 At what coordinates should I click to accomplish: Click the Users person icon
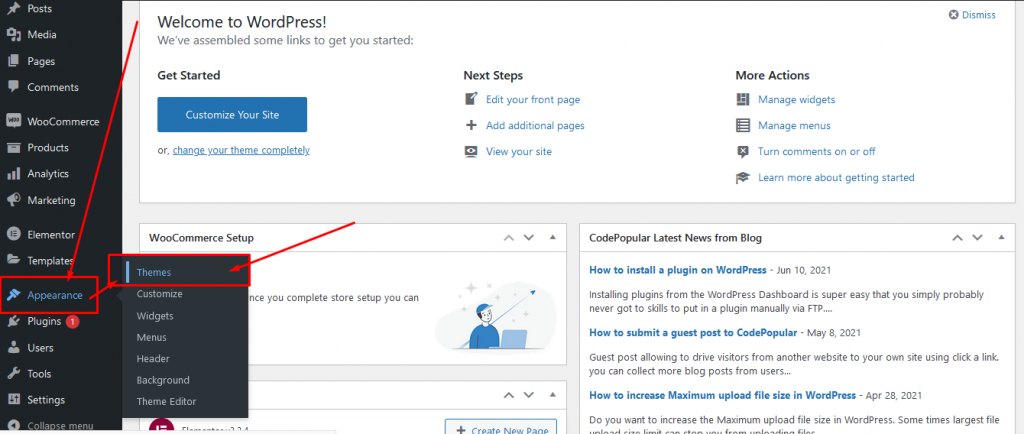pyautogui.click(x=13, y=348)
